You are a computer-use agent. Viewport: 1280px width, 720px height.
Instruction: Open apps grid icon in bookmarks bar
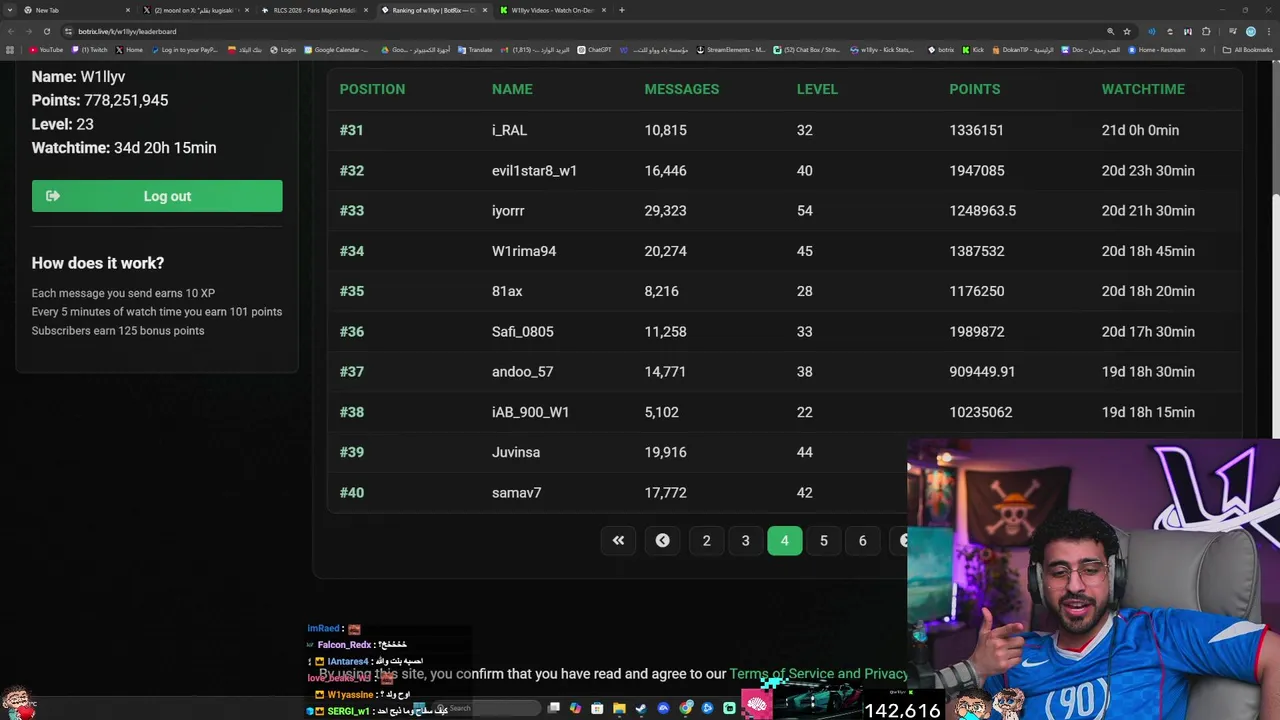pos(10,49)
